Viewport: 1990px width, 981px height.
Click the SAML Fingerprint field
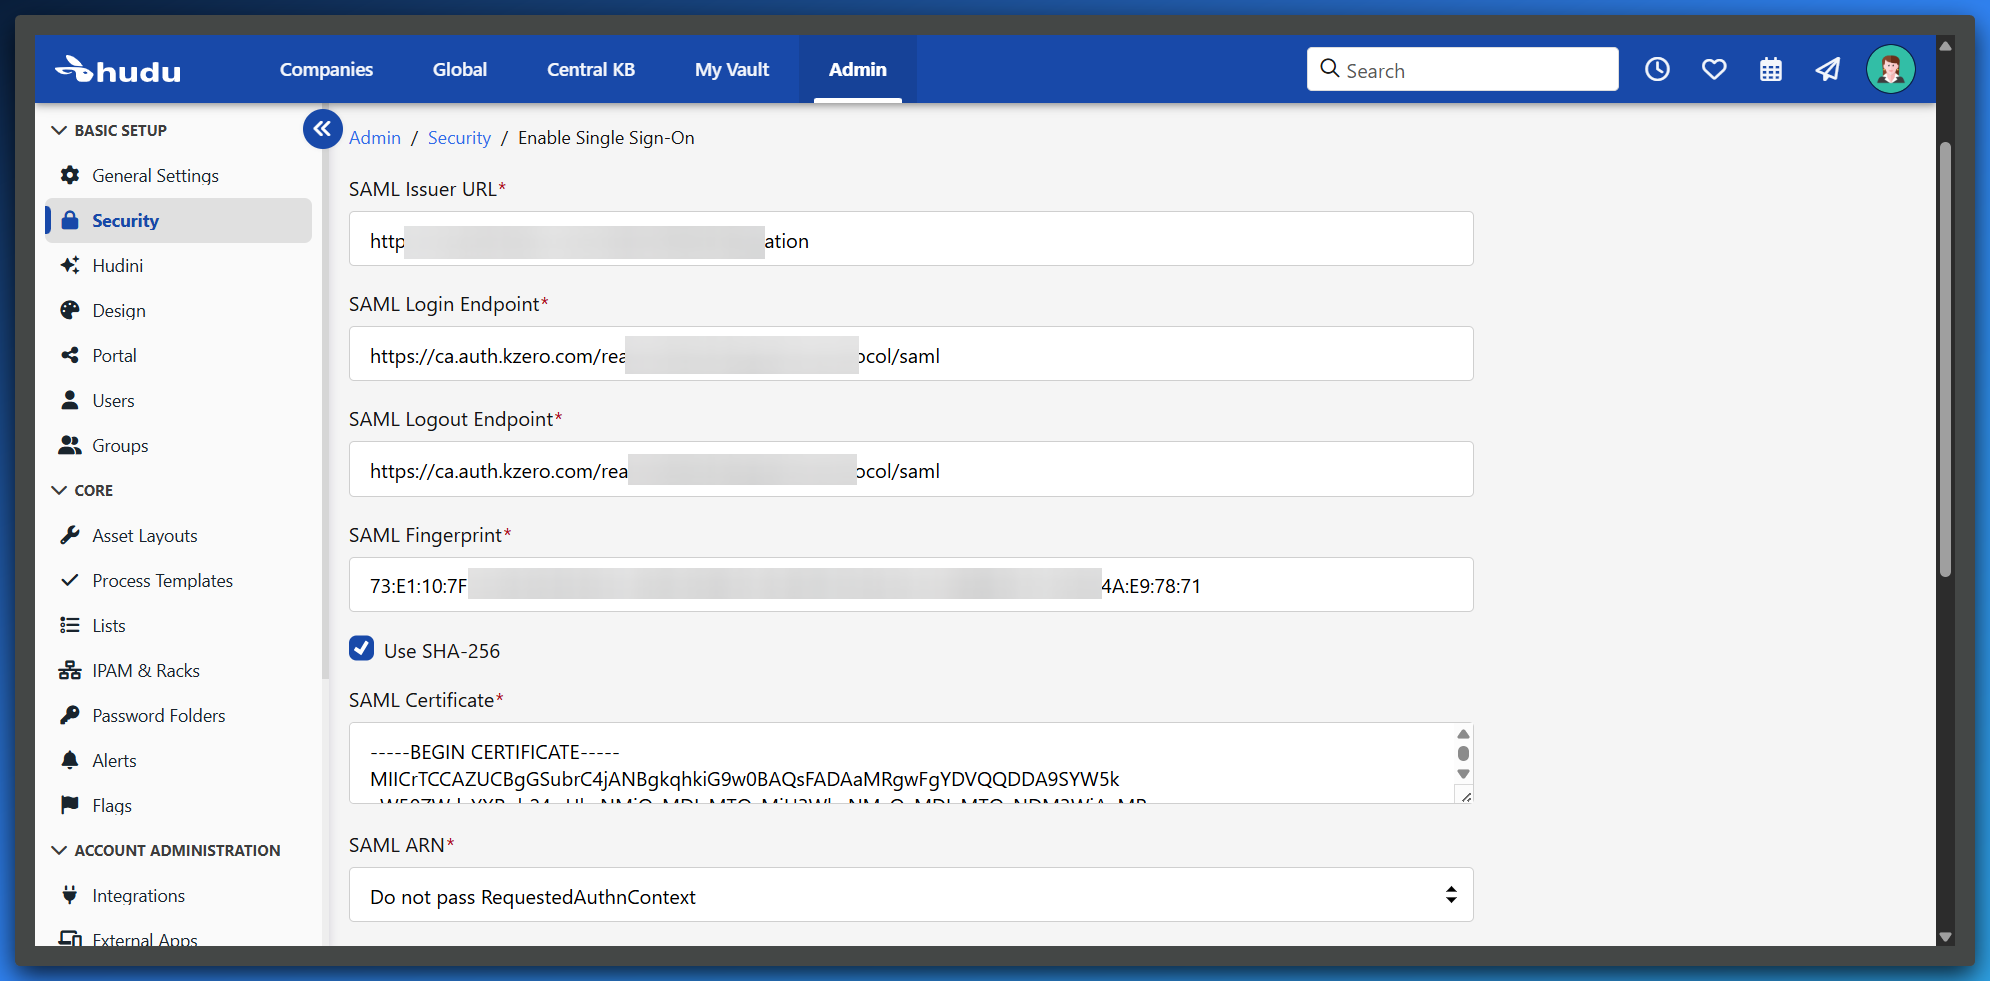[x=911, y=585]
